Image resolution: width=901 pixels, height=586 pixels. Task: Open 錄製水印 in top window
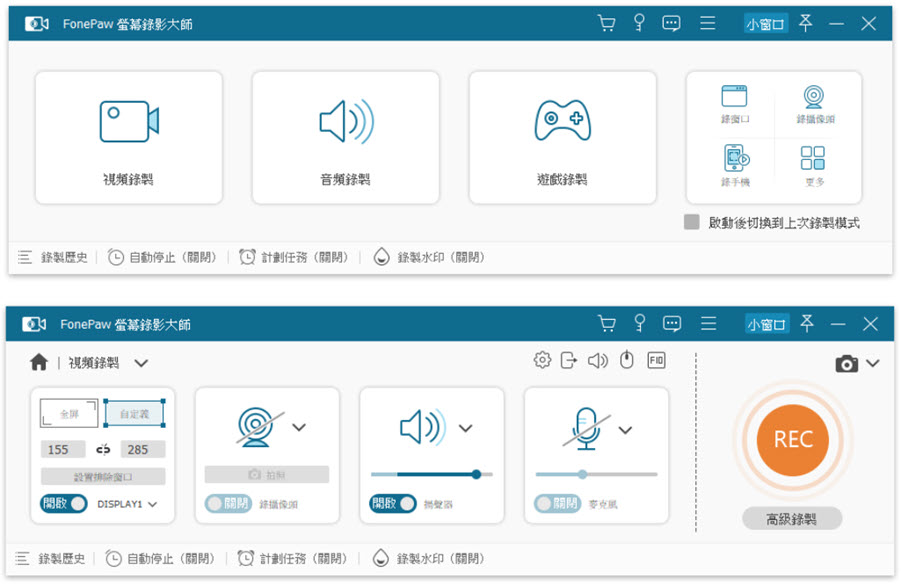click(x=429, y=257)
